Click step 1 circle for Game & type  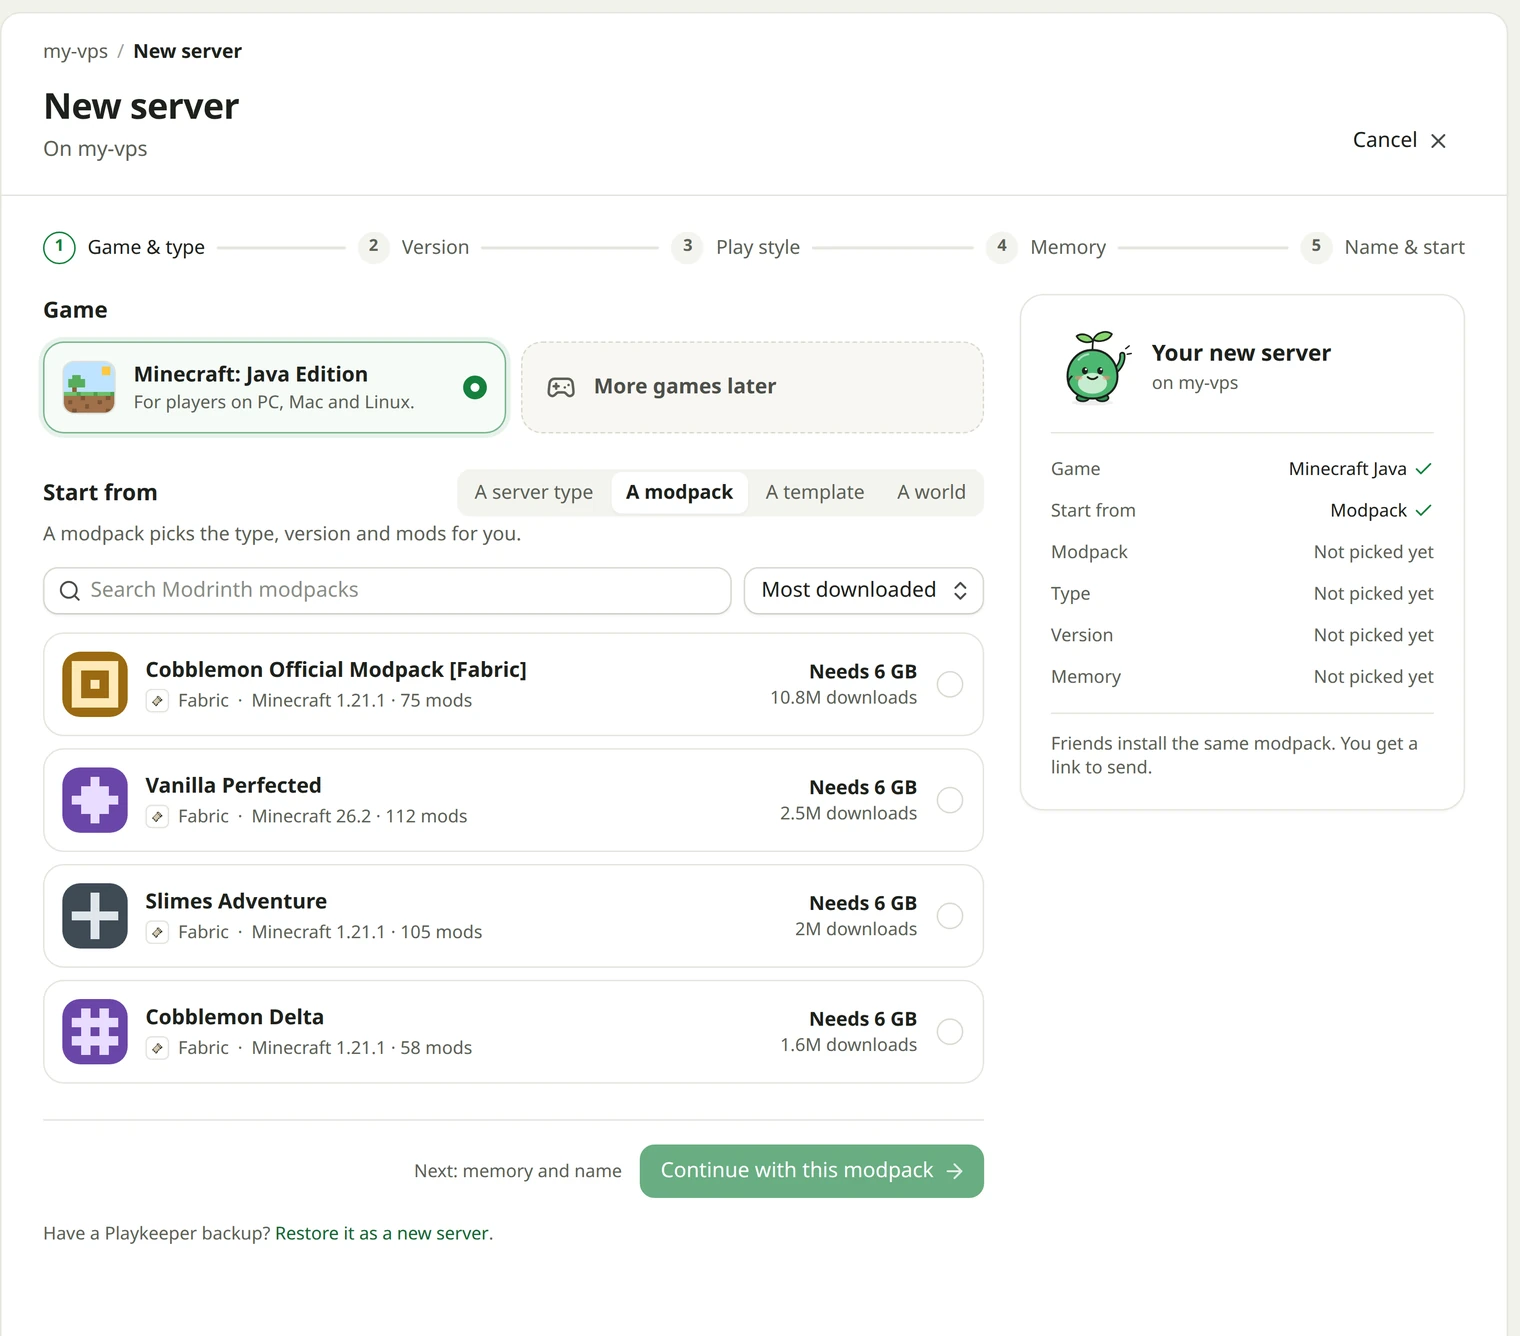59,247
